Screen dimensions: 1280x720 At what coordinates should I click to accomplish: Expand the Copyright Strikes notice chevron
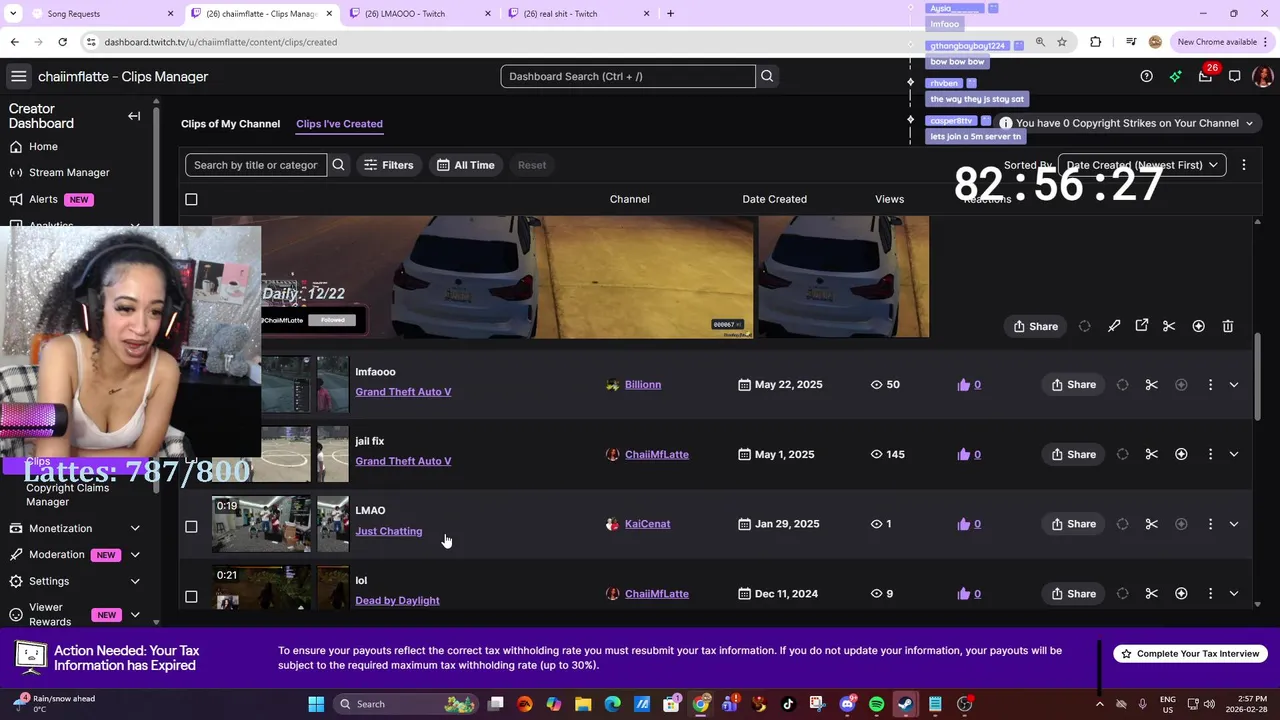point(1249,123)
